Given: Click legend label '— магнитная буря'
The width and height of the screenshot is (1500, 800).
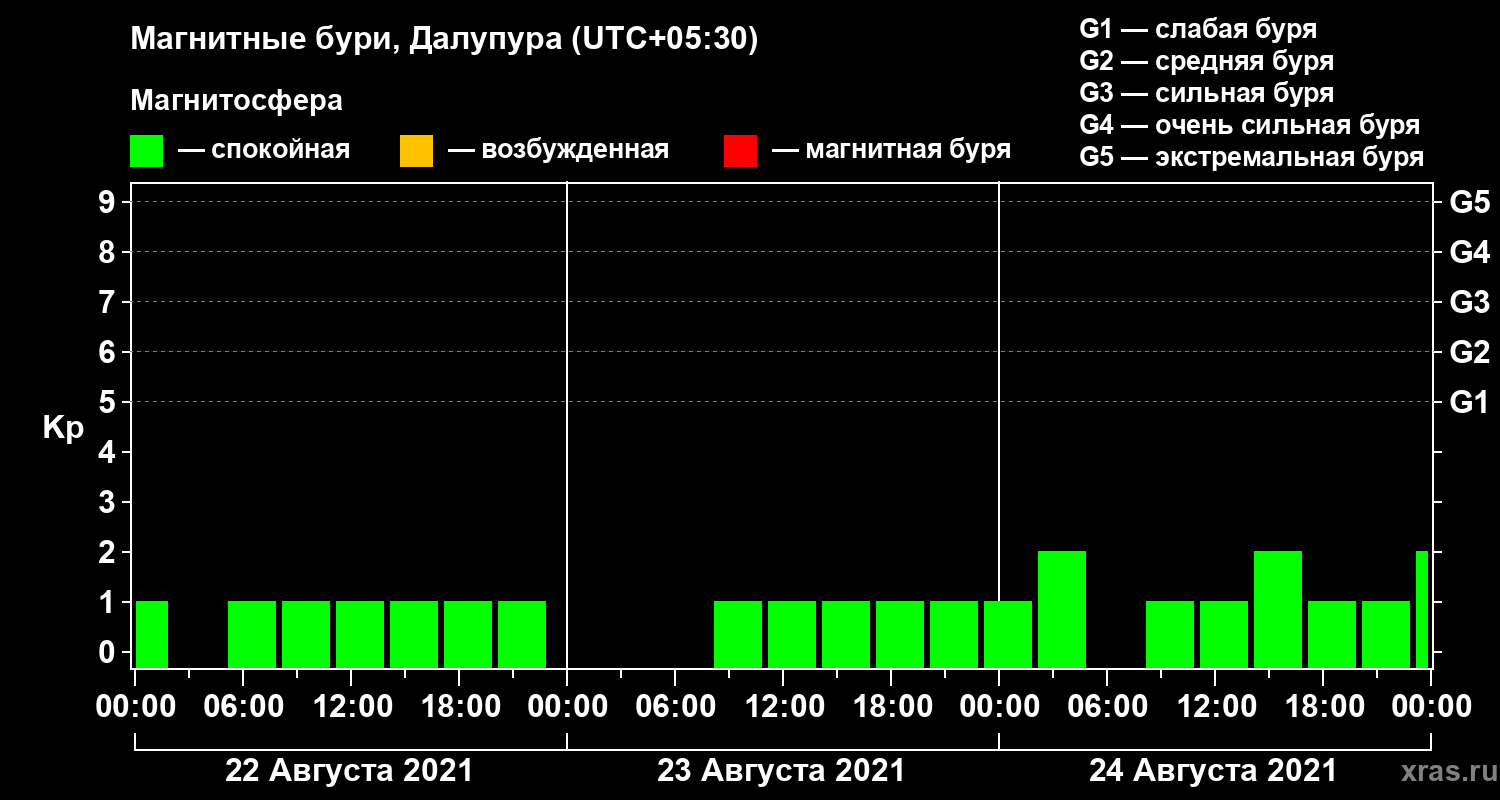Looking at the screenshot, I should click(x=891, y=150).
